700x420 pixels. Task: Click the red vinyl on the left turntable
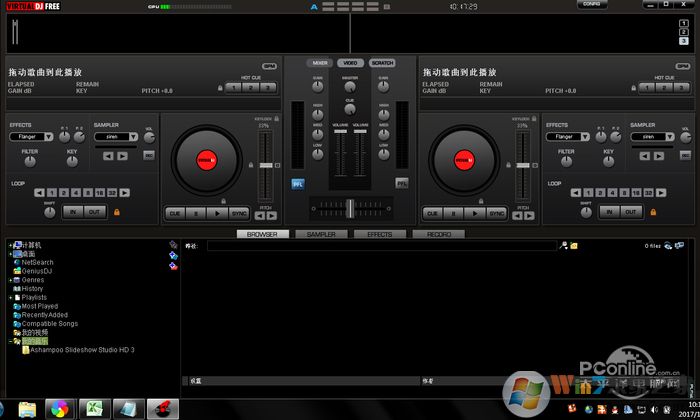point(207,159)
